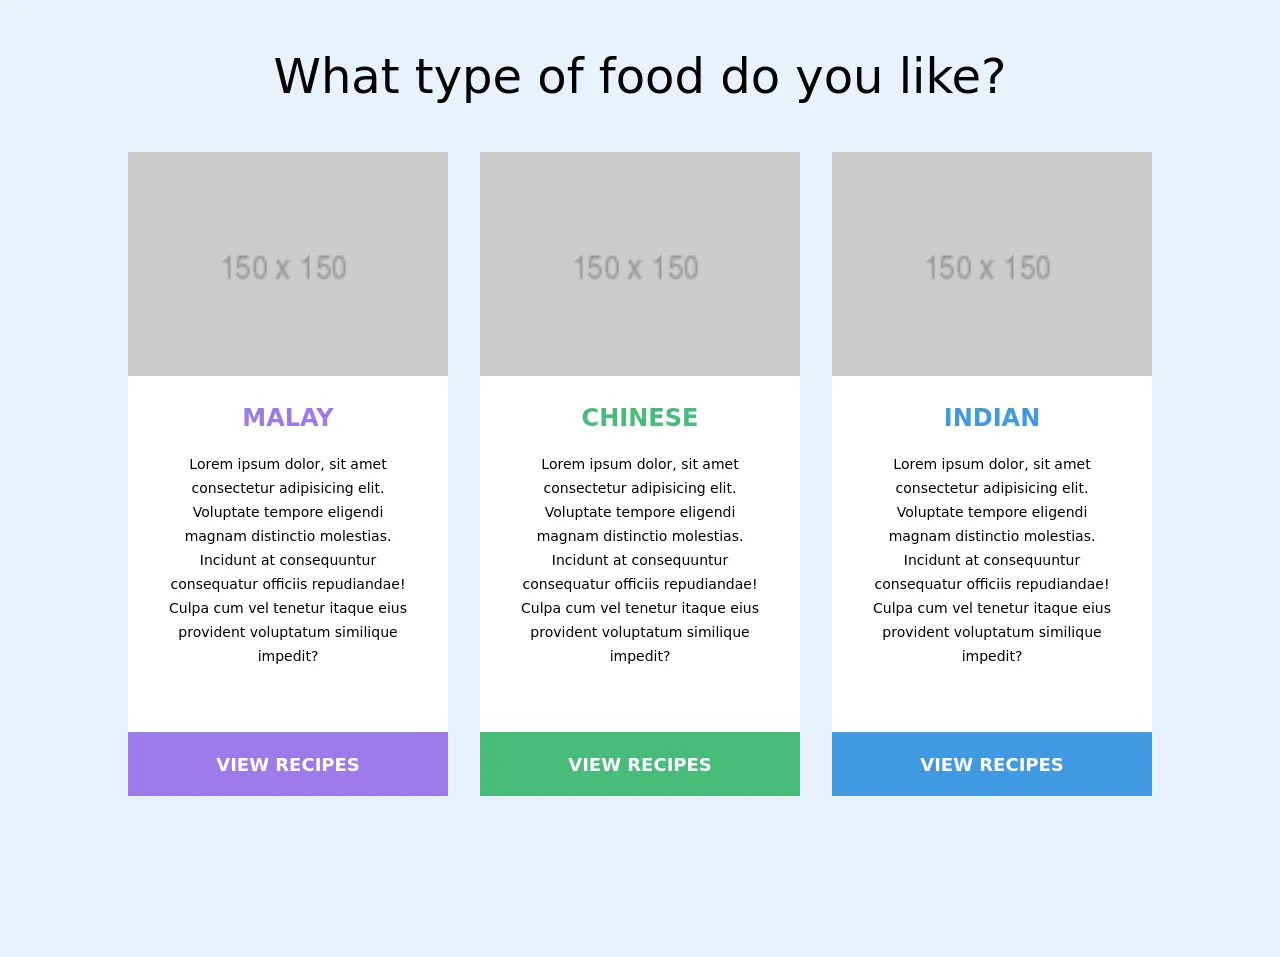Click "Incidunt at consequuntur" line in Indian card
The image size is (1280, 957).
click(x=992, y=560)
